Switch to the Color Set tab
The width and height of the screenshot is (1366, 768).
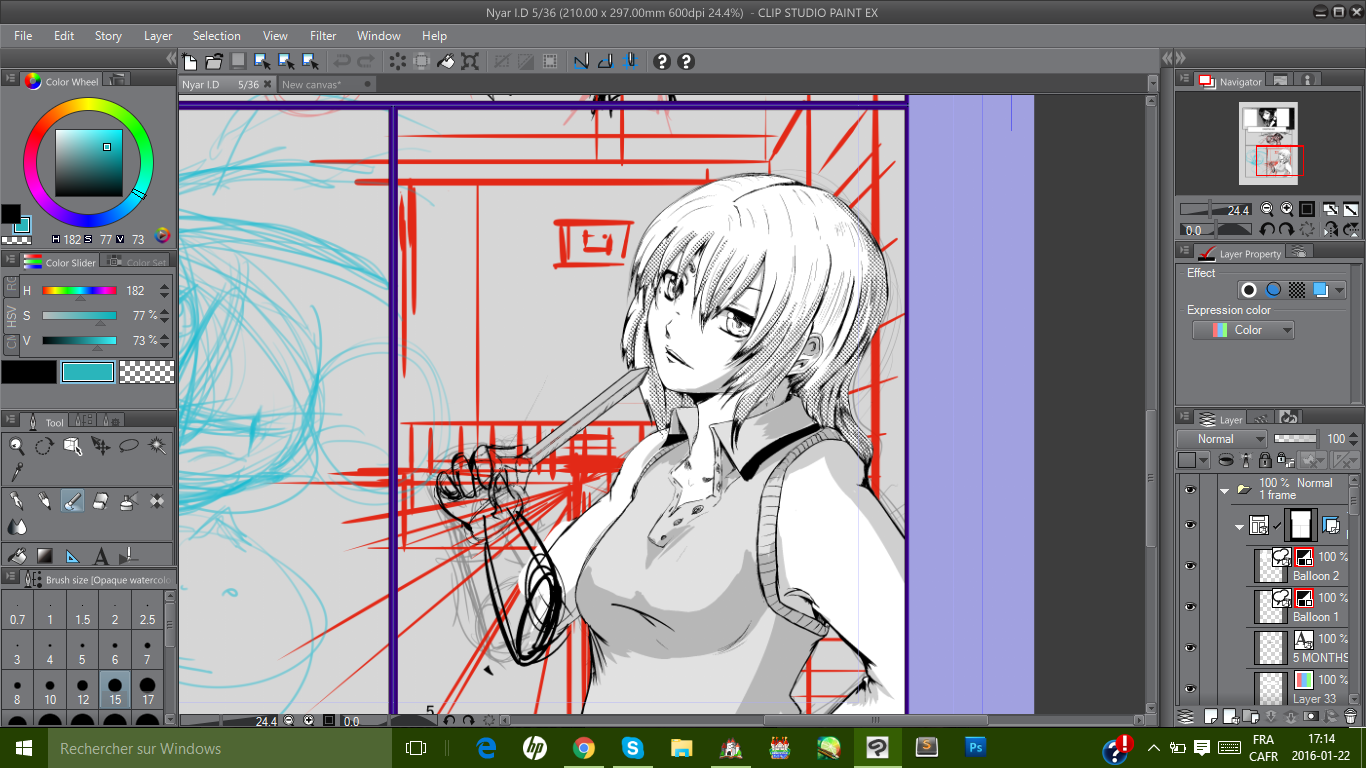click(x=137, y=263)
